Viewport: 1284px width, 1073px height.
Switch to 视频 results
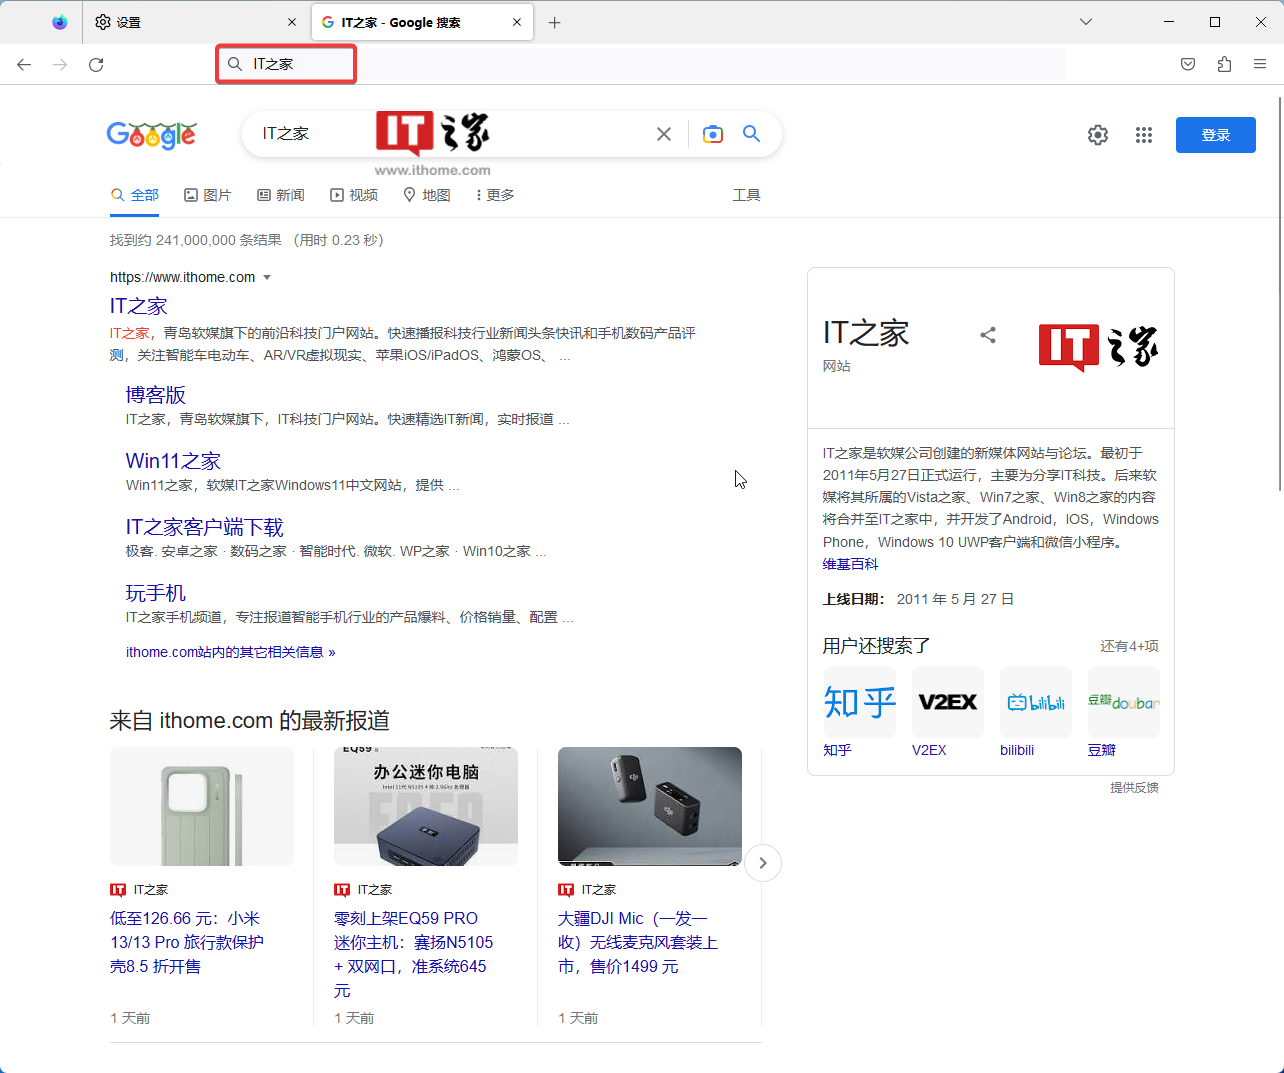coord(354,195)
